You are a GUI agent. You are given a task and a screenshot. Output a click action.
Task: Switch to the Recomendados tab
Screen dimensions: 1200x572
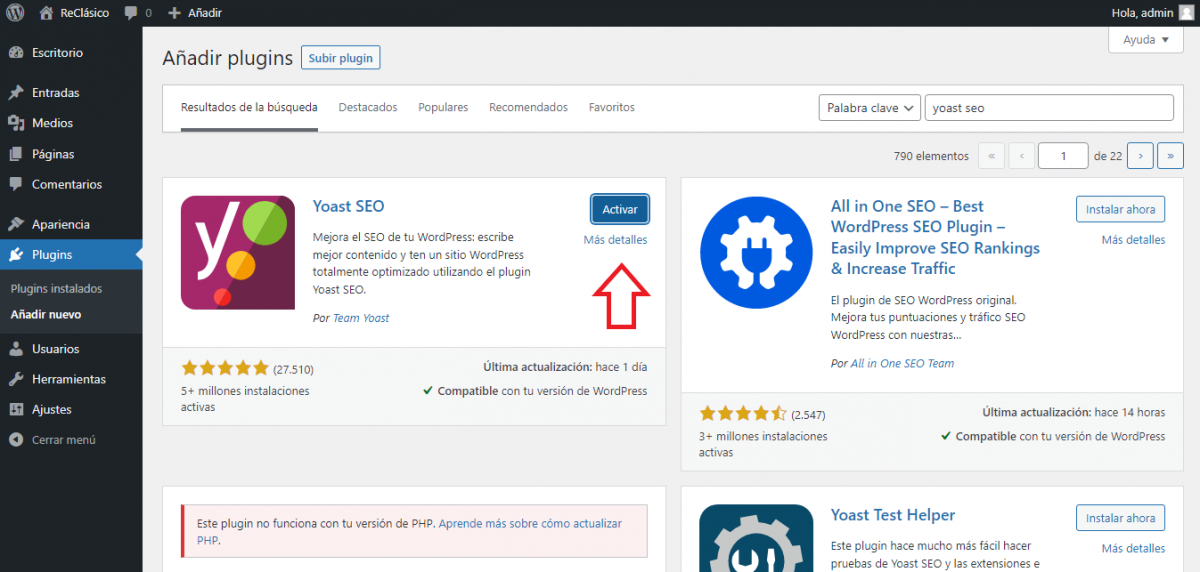click(528, 107)
